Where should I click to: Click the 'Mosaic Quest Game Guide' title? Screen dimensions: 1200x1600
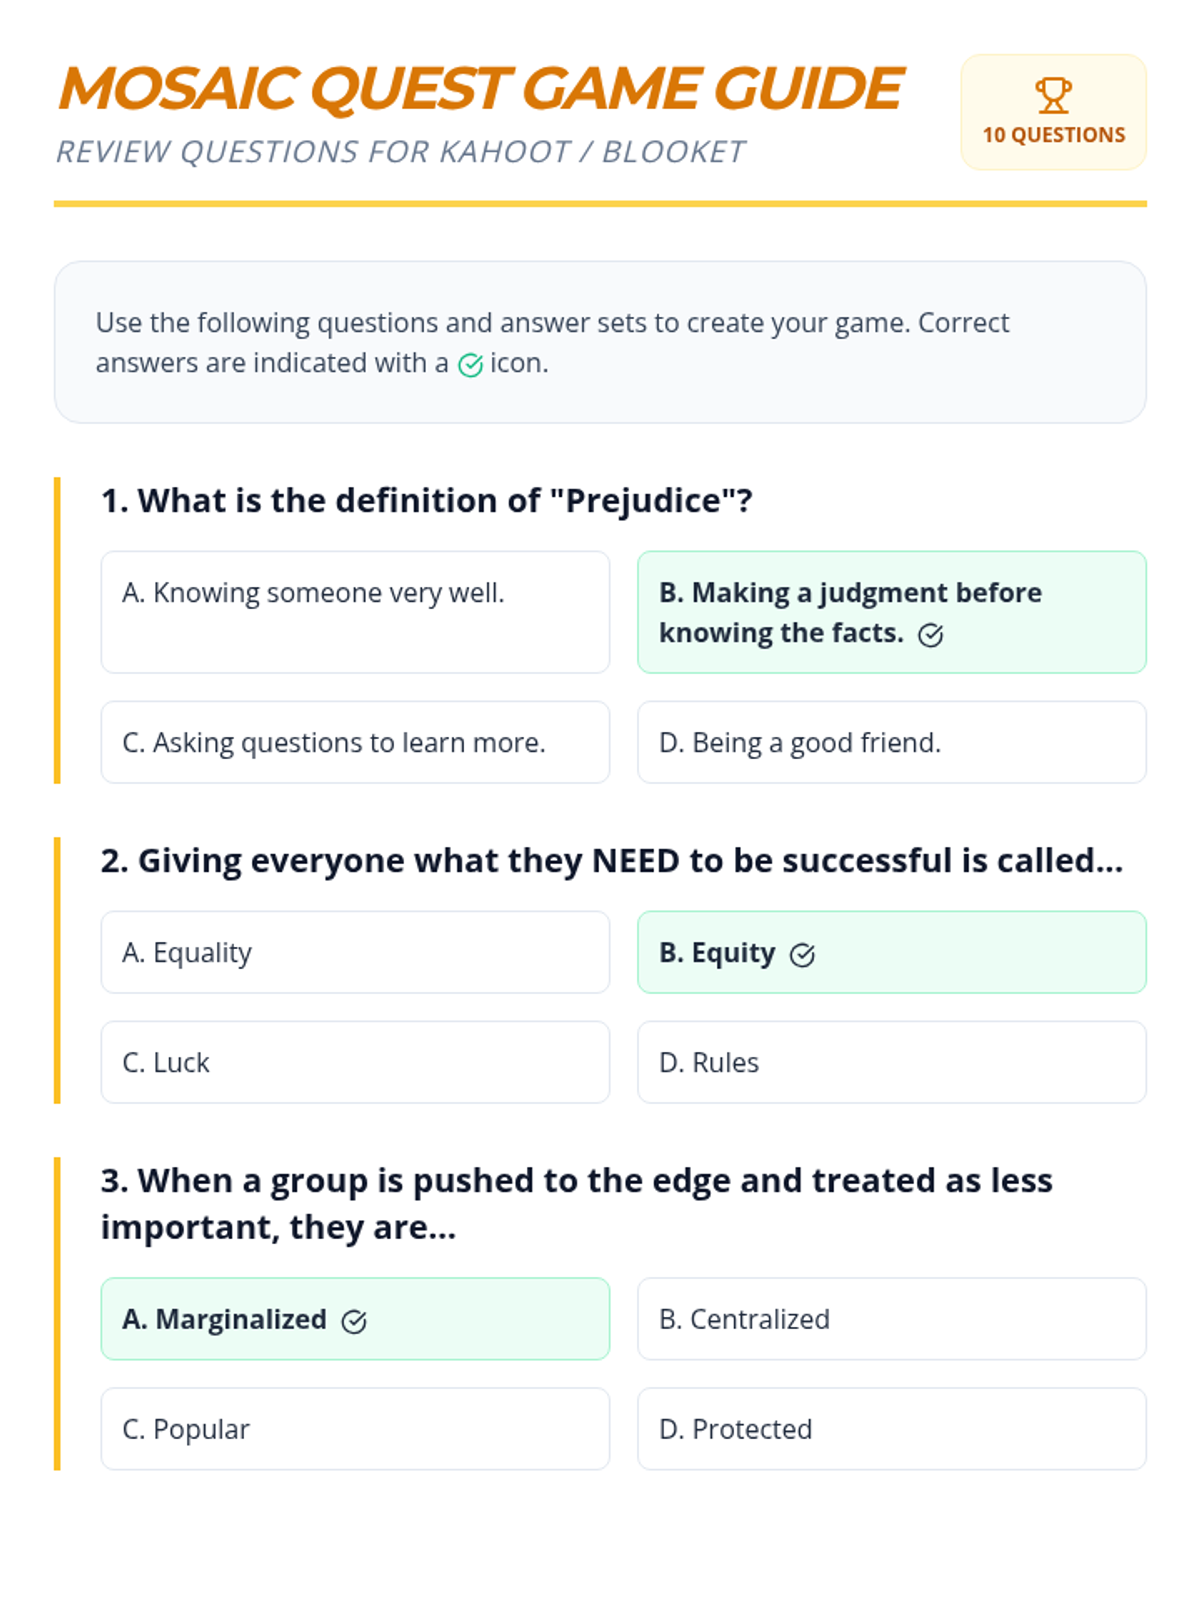(481, 88)
